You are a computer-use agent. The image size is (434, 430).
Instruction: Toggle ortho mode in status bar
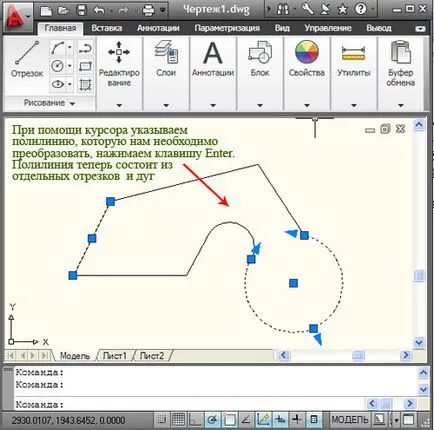click(x=195, y=419)
